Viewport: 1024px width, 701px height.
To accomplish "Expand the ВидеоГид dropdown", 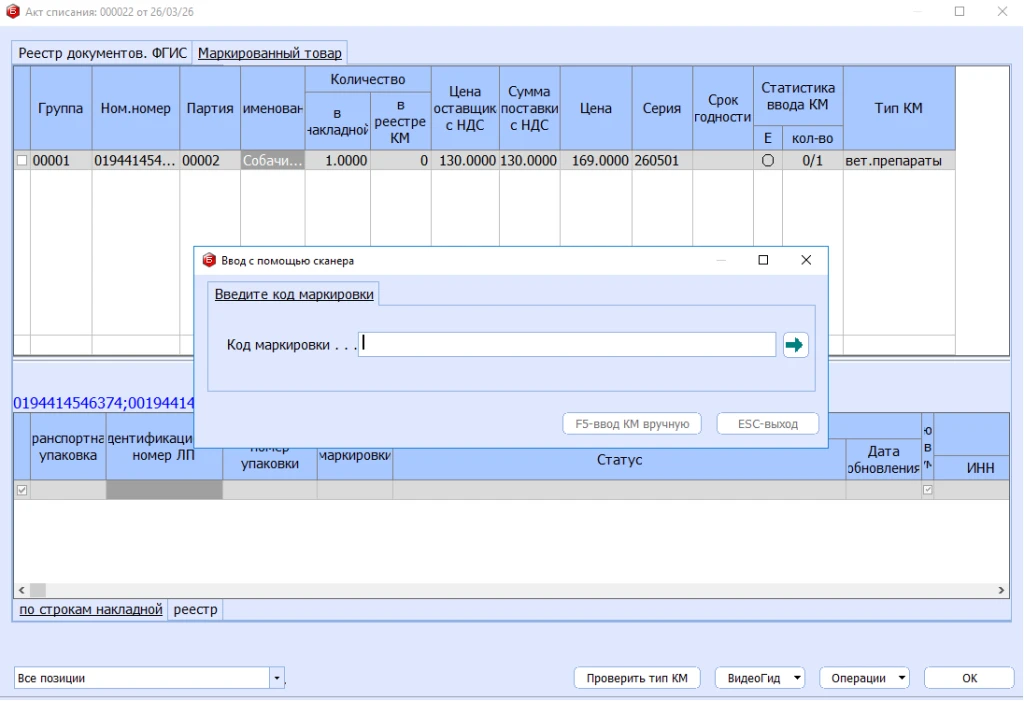I will tap(797, 678).
